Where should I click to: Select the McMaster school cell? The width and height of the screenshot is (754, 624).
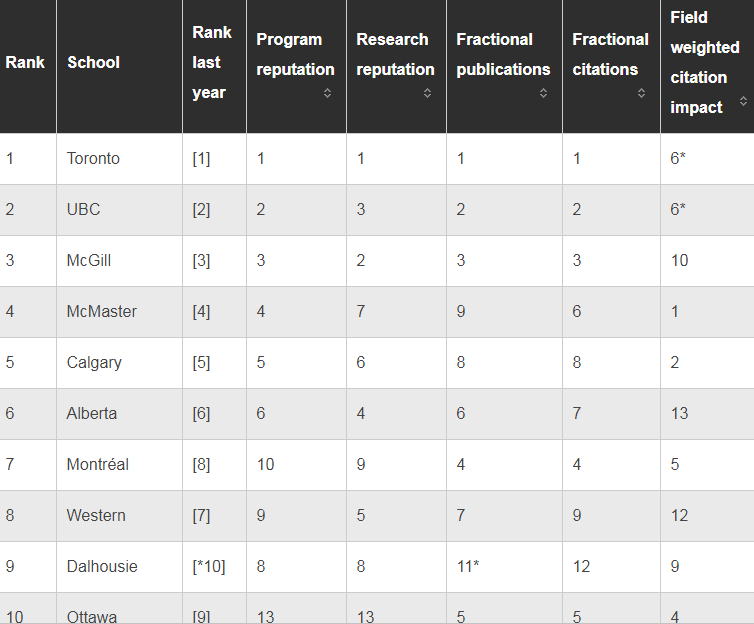click(119, 312)
